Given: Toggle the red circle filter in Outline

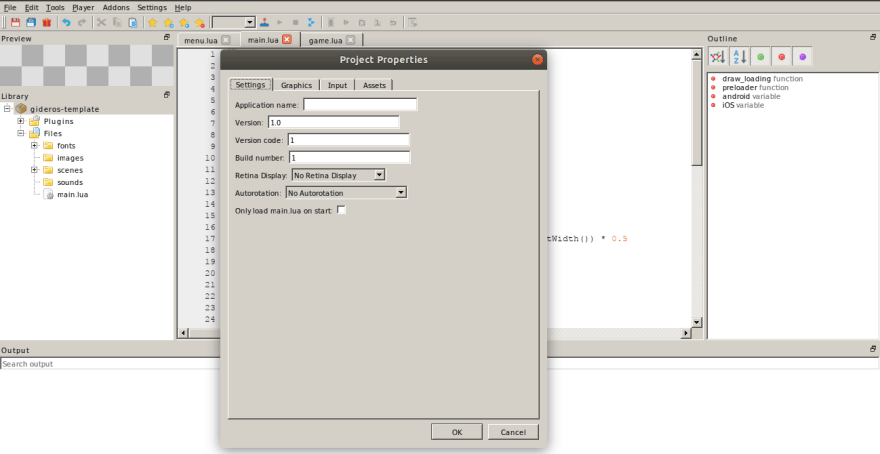Looking at the screenshot, I should click(782, 57).
